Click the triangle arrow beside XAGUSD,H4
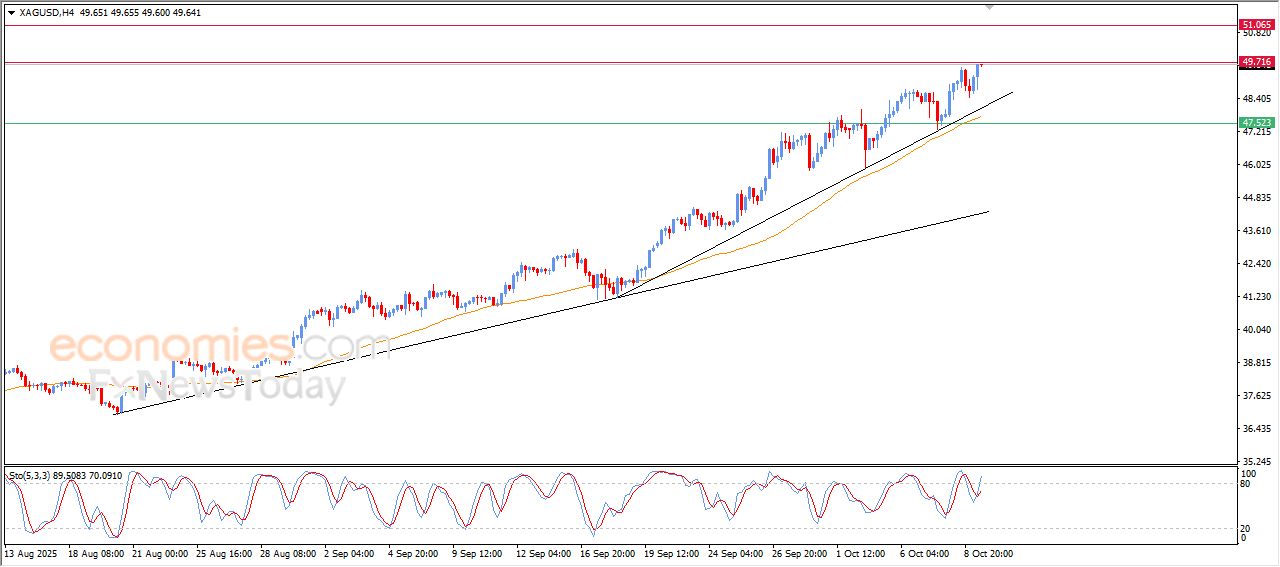 [x=11, y=13]
